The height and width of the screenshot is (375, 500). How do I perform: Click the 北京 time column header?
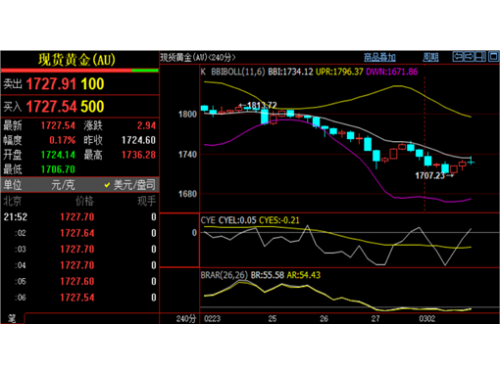tap(13, 201)
